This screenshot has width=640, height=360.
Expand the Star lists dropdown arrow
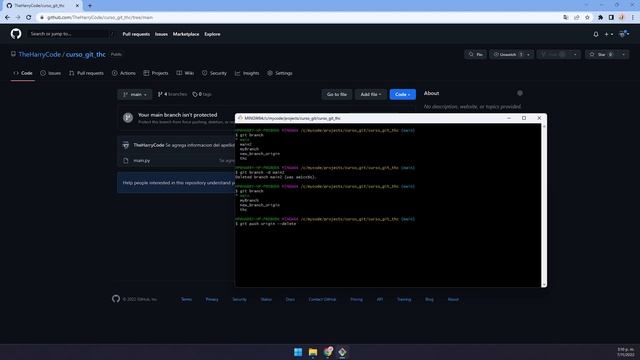623,54
